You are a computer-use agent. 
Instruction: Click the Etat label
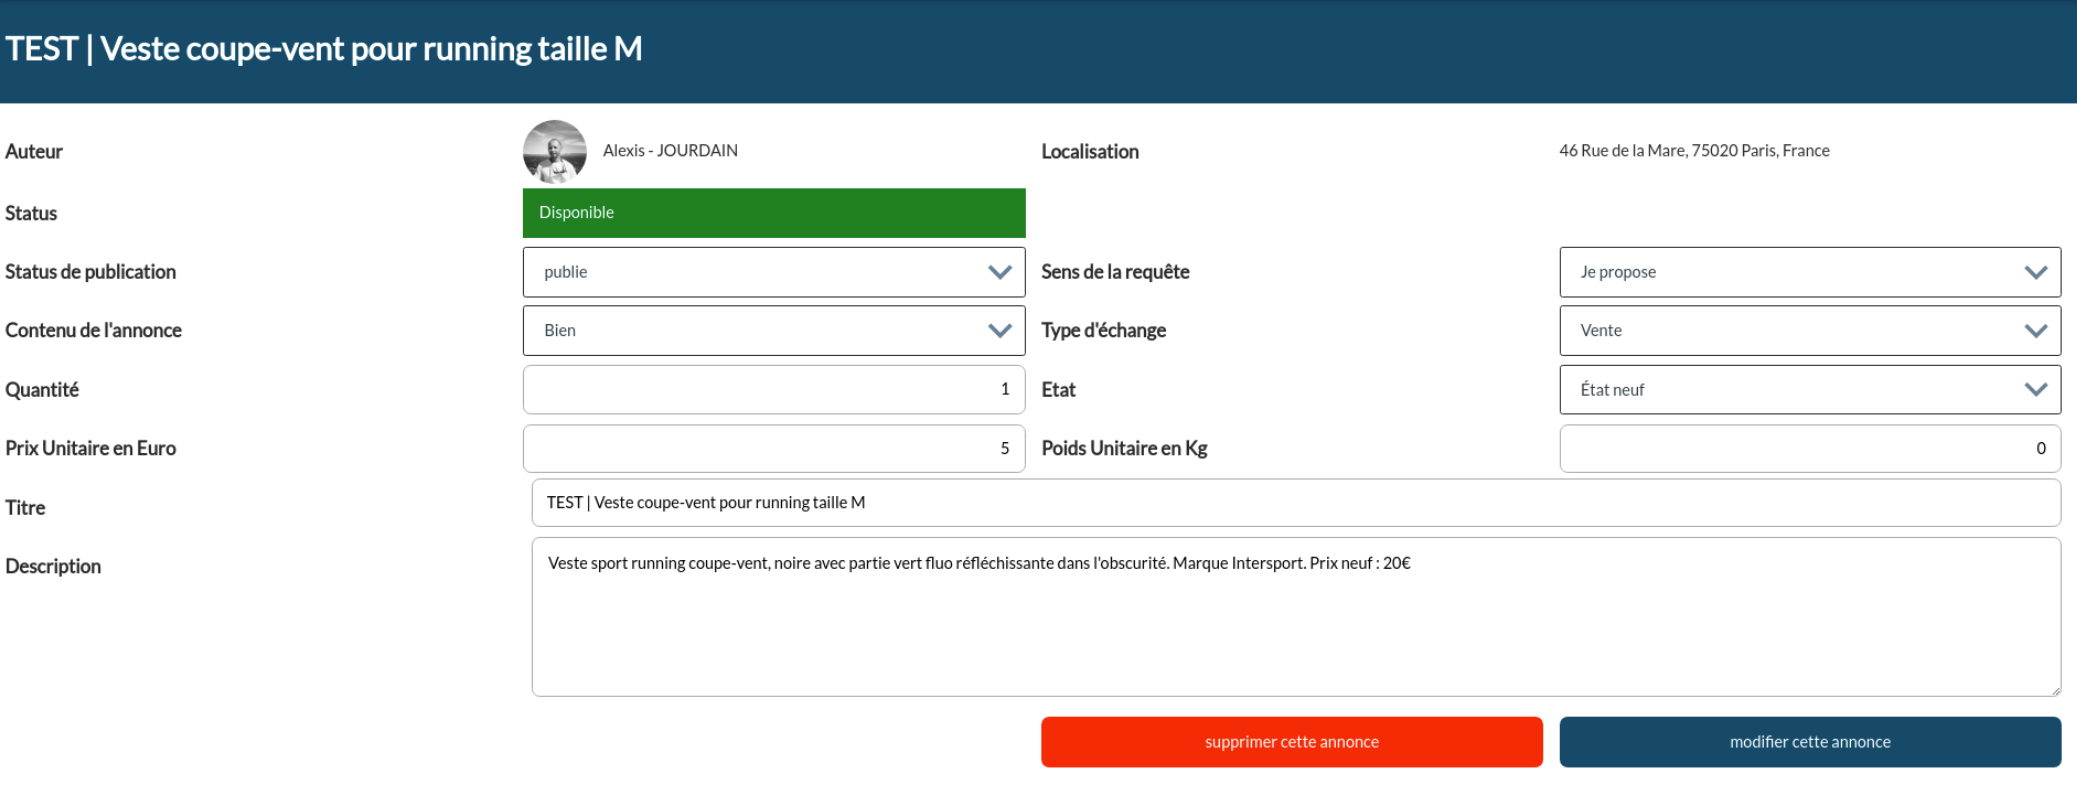pyautogui.click(x=1058, y=390)
